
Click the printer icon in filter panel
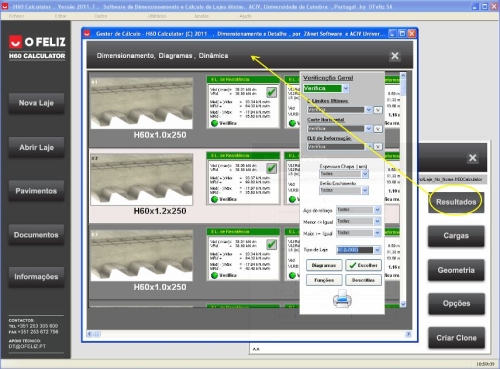click(342, 298)
